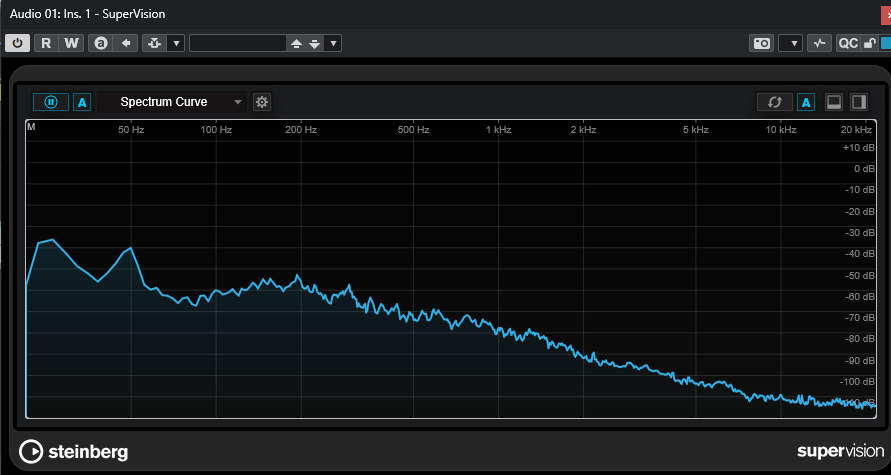Screen dimensions: 891x475
Task: Load next preset with down arrow
Action: (315, 44)
